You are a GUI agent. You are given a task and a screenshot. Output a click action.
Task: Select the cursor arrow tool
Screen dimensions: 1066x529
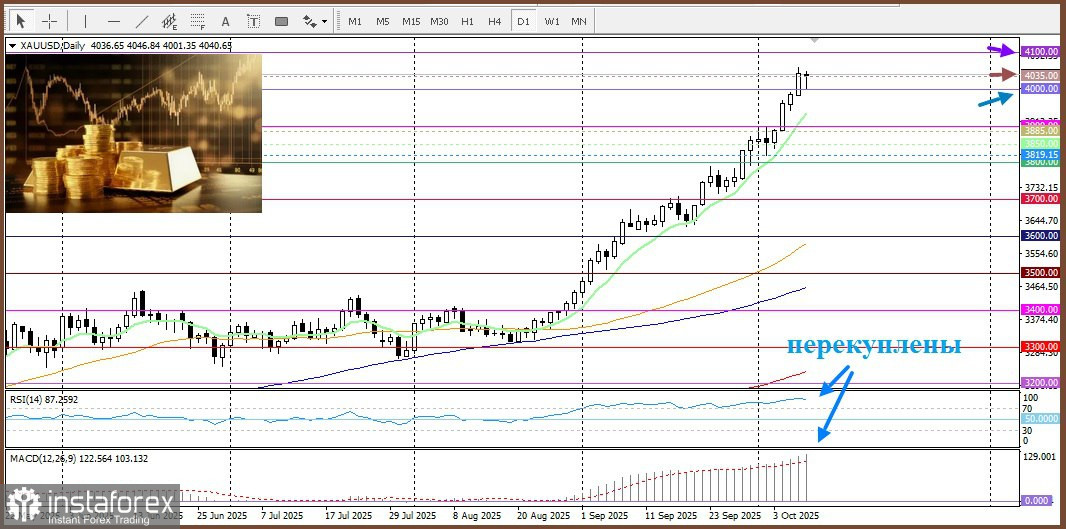[20, 21]
